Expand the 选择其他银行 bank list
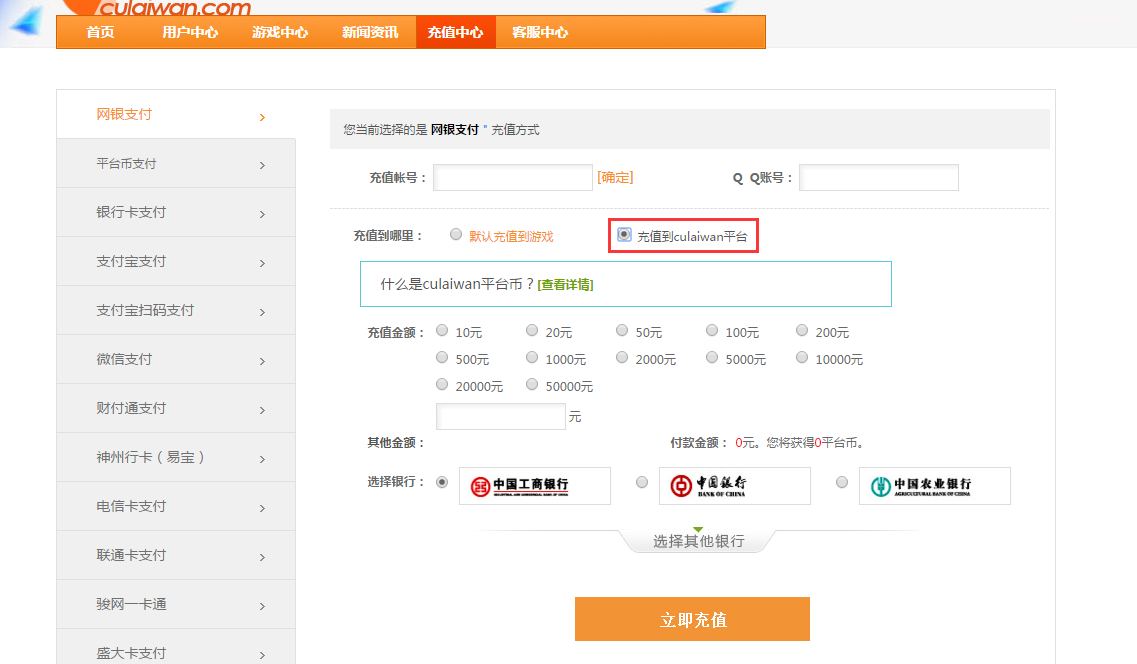The height and width of the screenshot is (664, 1137). pyautogui.click(x=698, y=541)
